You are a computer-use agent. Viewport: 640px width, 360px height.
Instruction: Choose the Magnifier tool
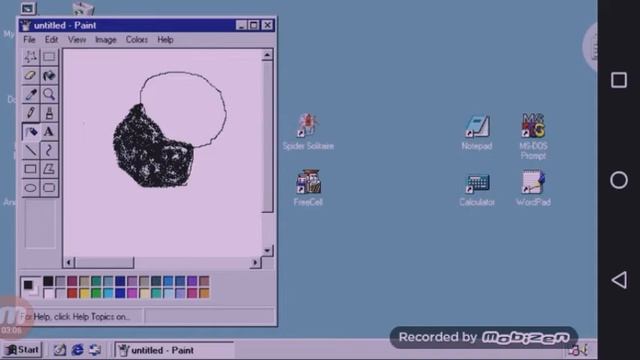pyautogui.click(x=49, y=94)
